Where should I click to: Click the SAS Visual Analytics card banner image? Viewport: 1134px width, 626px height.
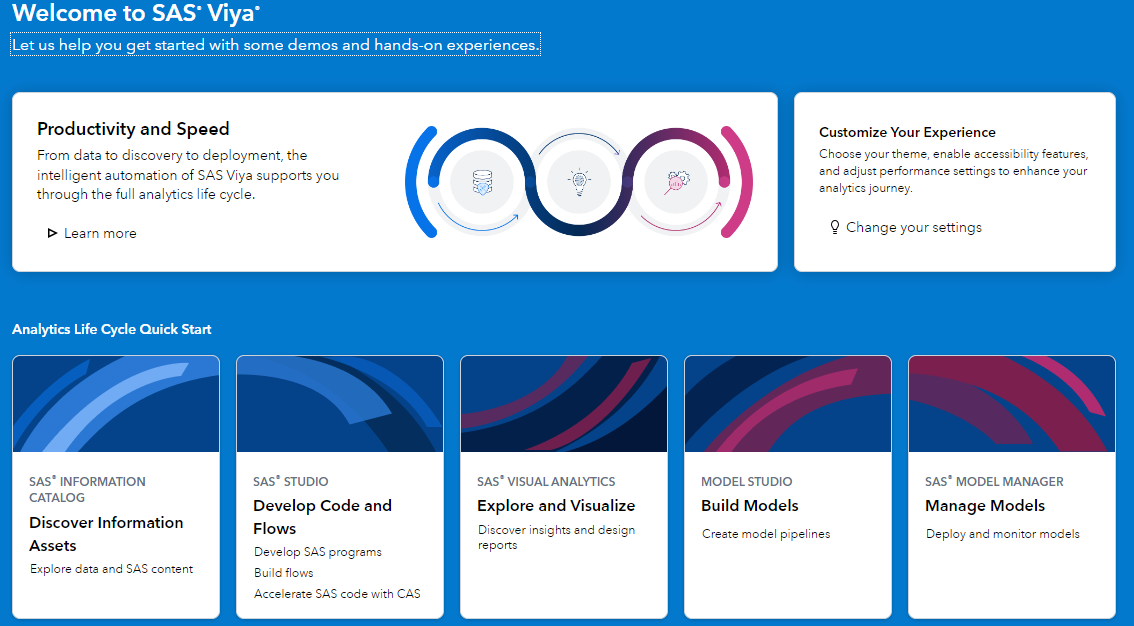tap(564, 404)
